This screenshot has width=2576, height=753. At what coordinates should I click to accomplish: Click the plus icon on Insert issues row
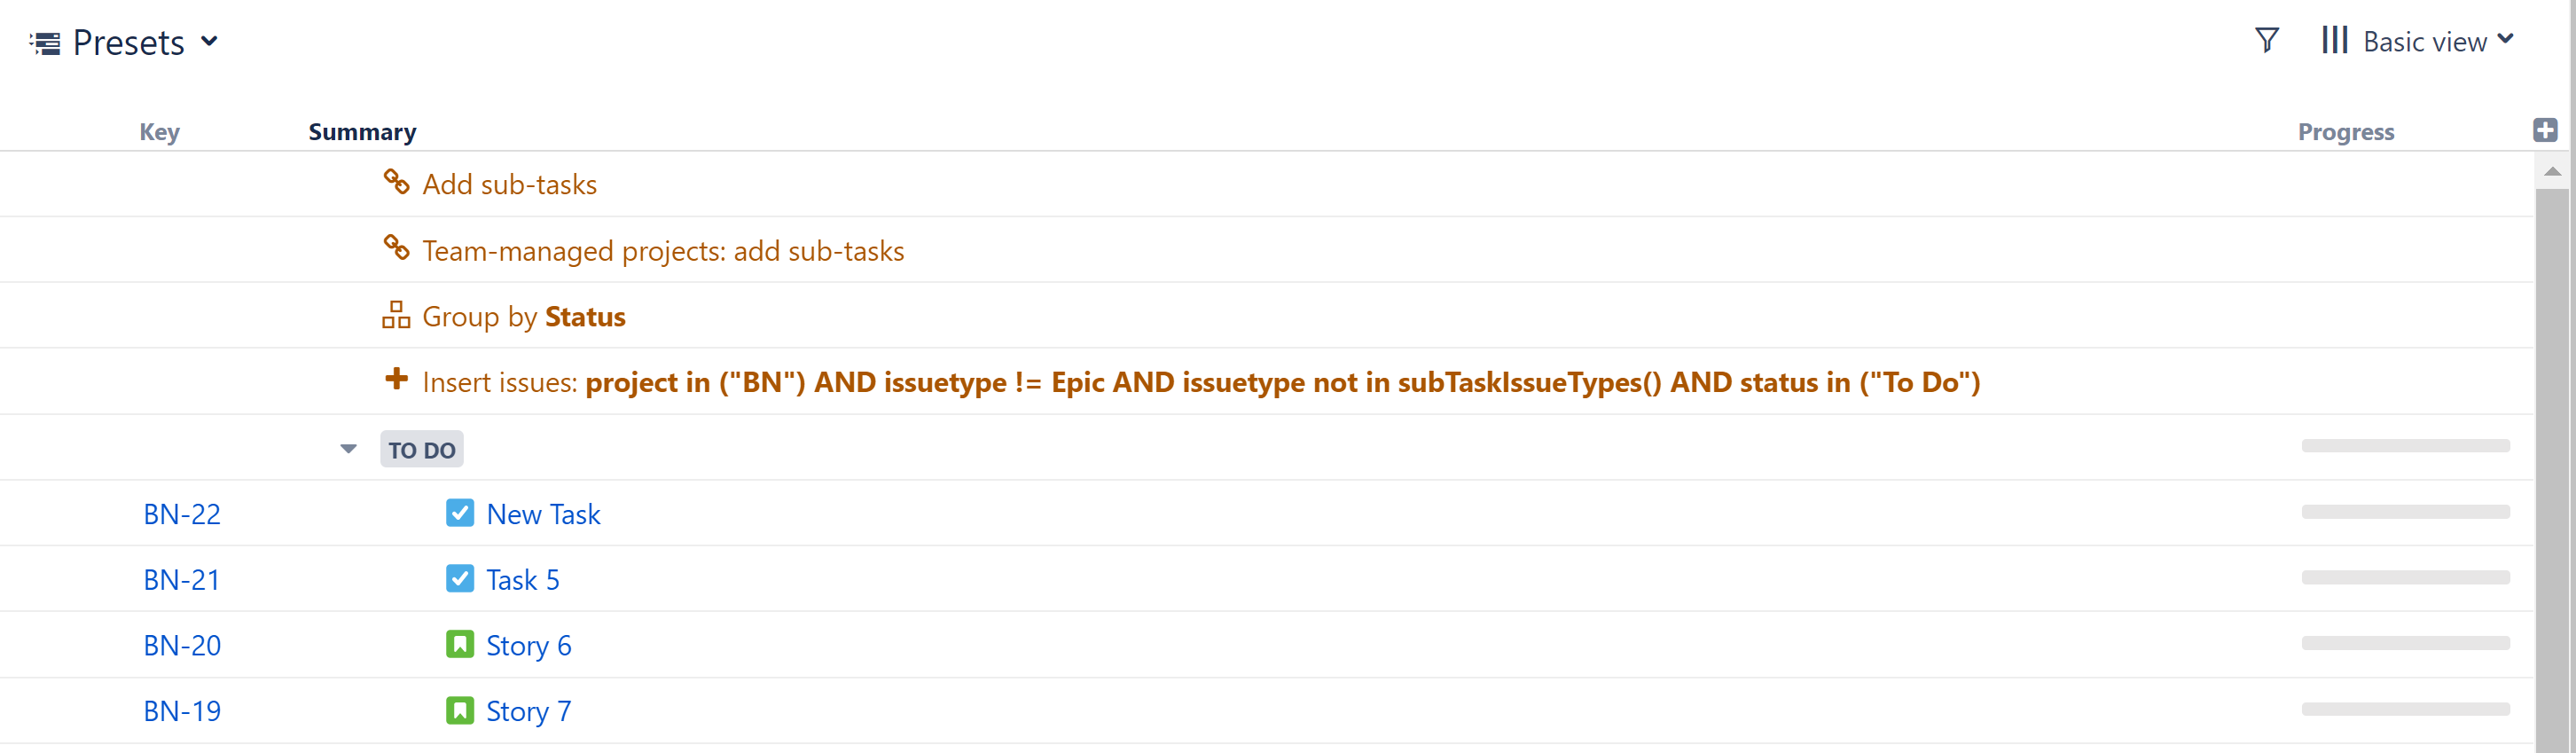[x=397, y=380]
